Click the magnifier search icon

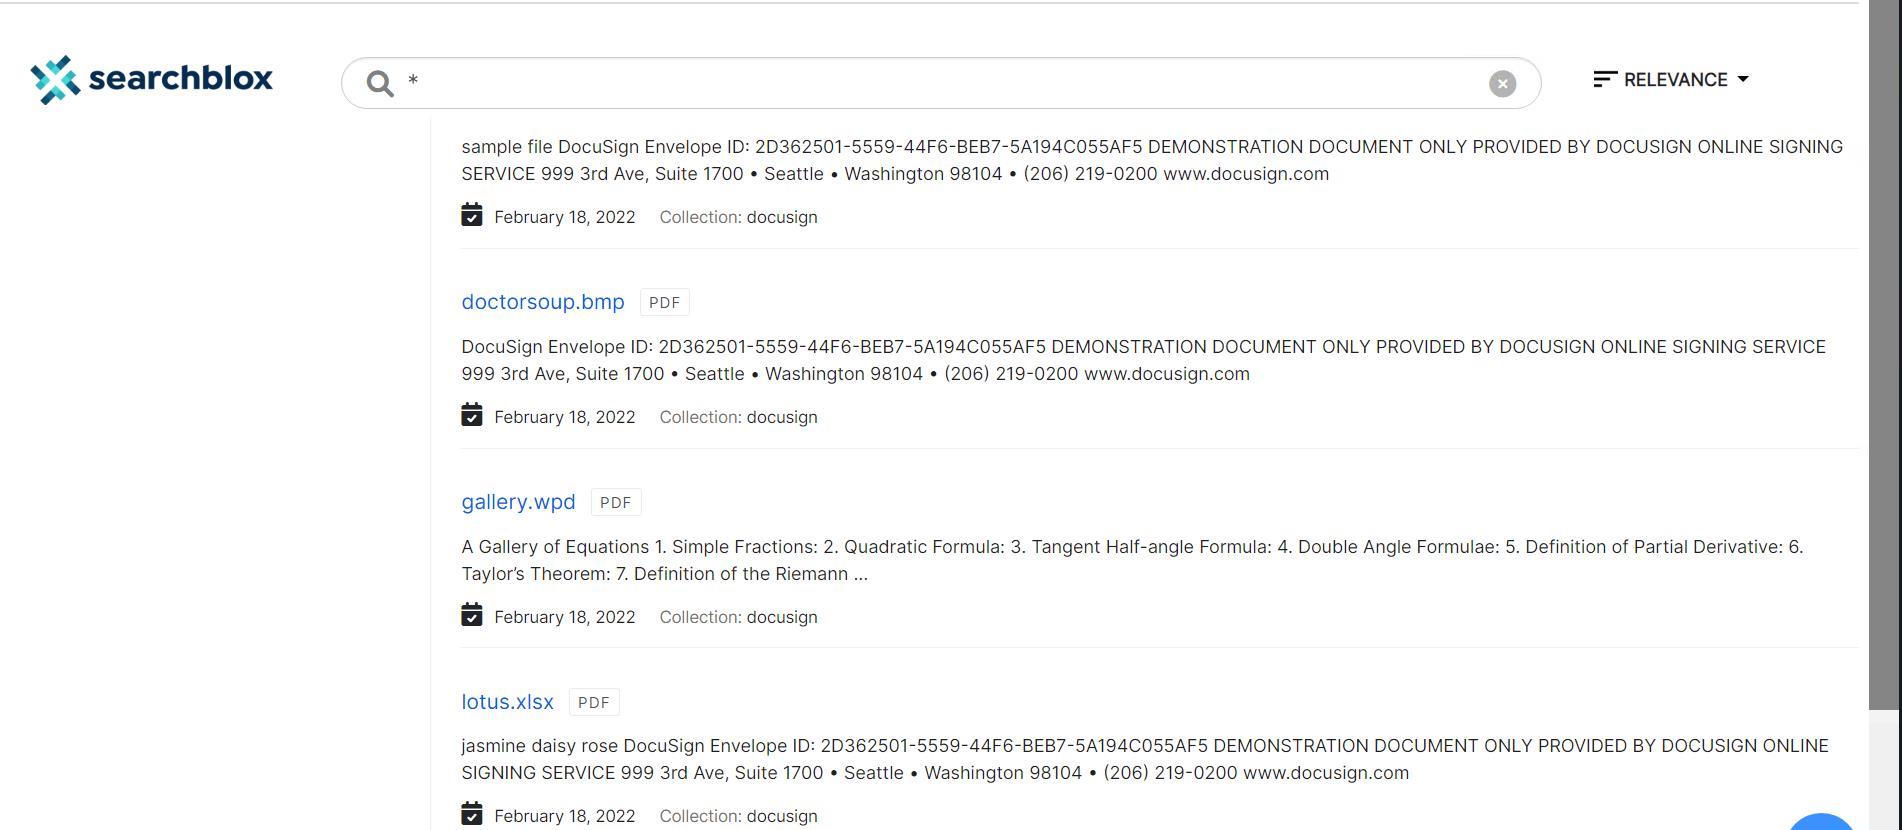click(x=380, y=83)
